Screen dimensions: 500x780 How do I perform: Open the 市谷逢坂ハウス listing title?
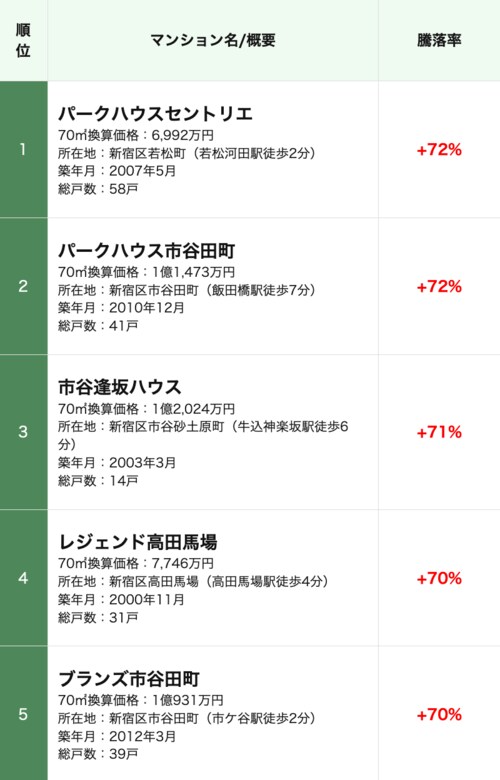click(x=119, y=387)
